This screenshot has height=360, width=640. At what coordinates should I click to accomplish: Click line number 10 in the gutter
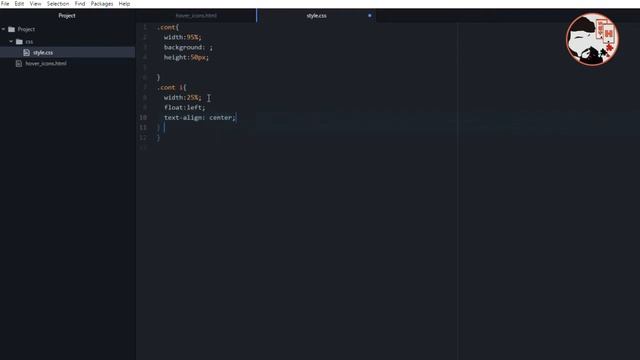tap(143, 118)
